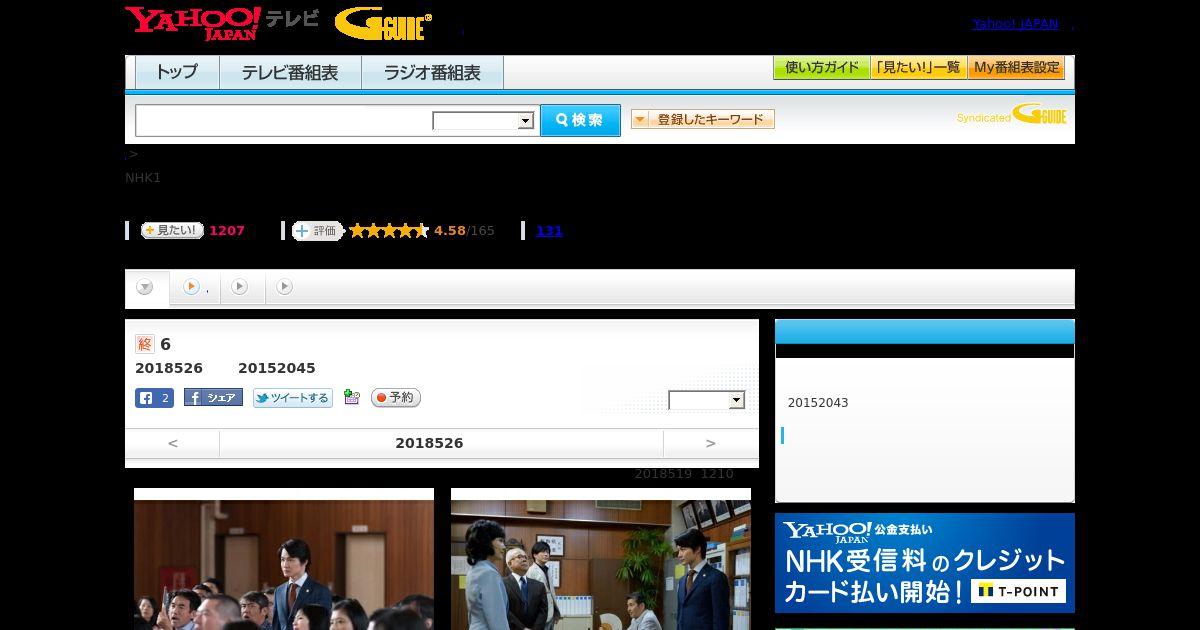The height and width of the screenshot is (630, 1200).
Task: Click the 検索 search button
Action: (580, 120)
